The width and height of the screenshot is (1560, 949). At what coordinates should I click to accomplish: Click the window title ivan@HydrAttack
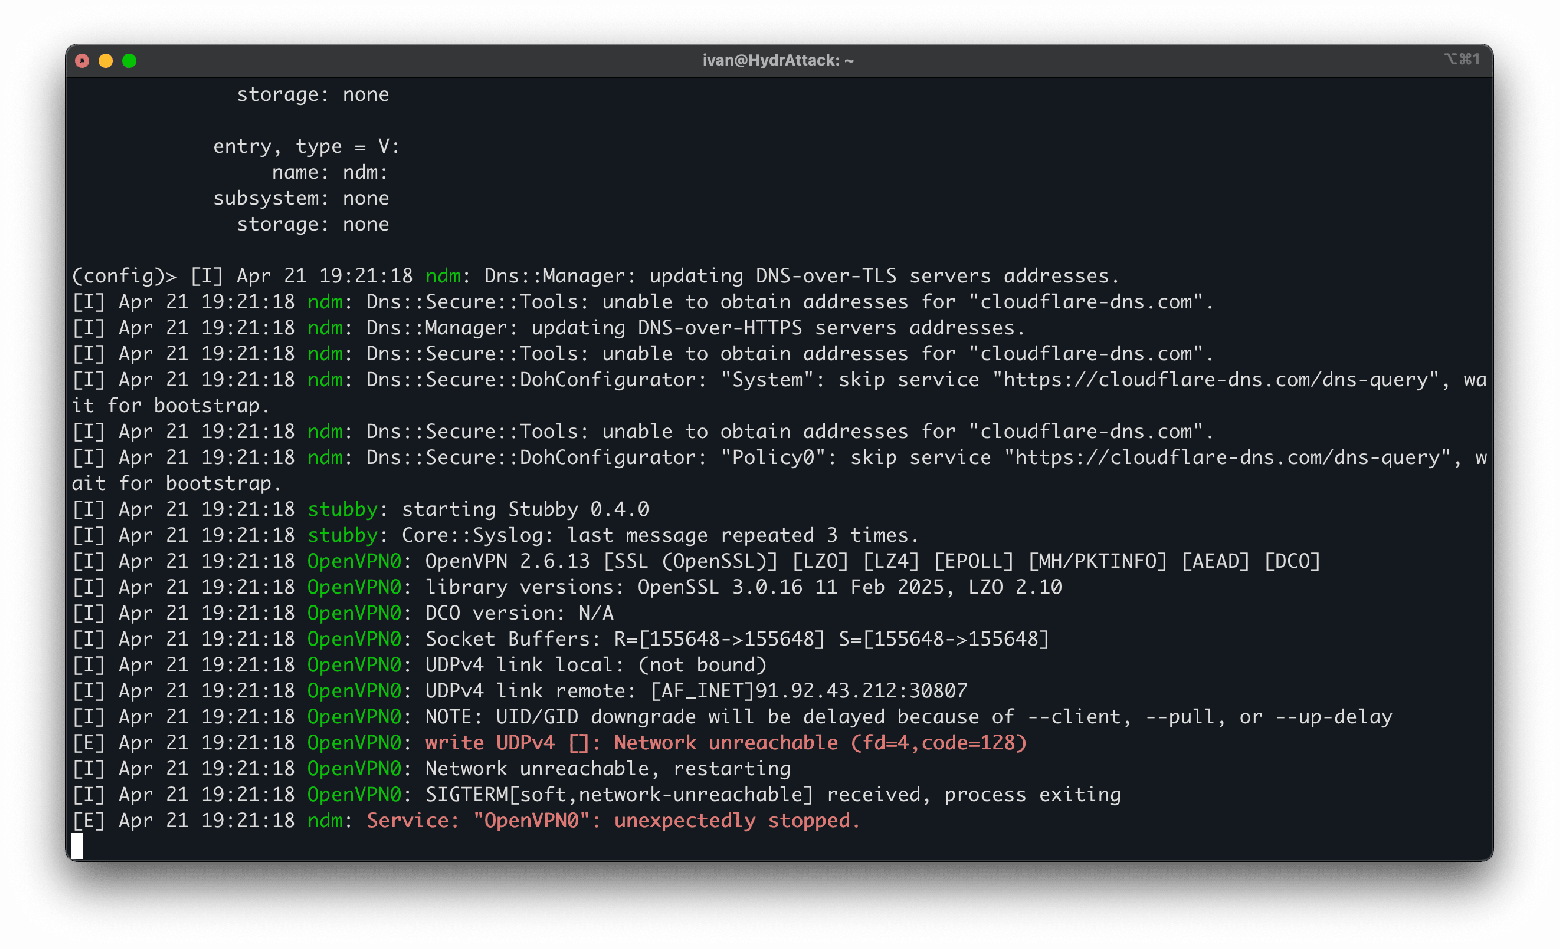click(778, 61)
